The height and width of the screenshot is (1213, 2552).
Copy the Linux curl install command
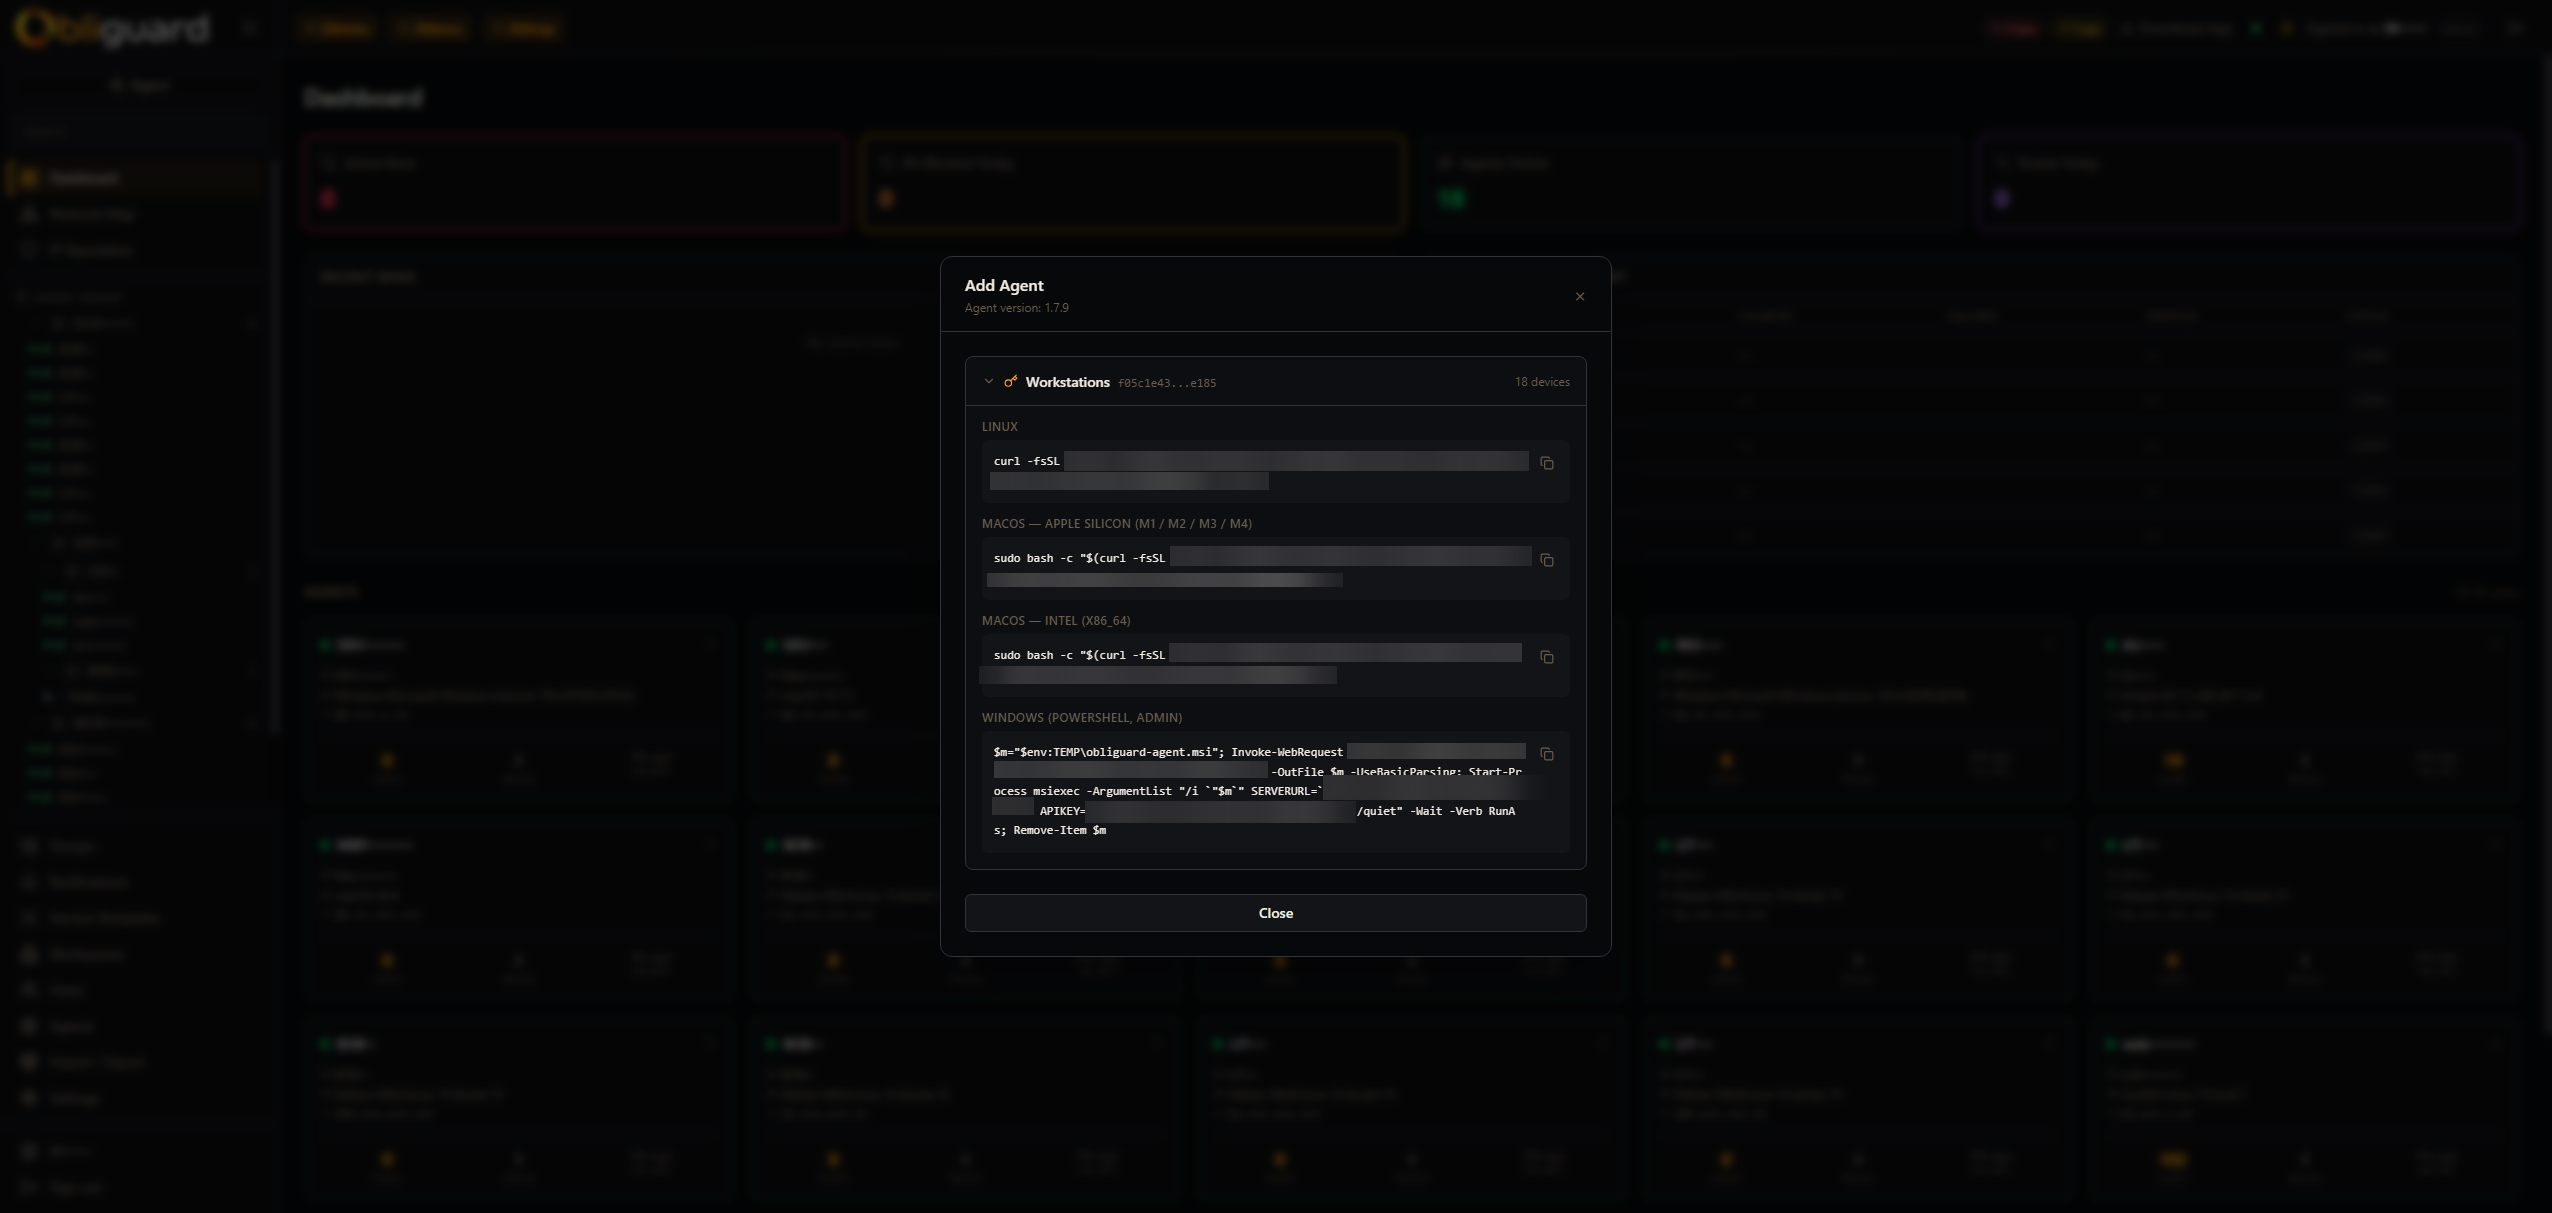click(x=1546, y=462)
